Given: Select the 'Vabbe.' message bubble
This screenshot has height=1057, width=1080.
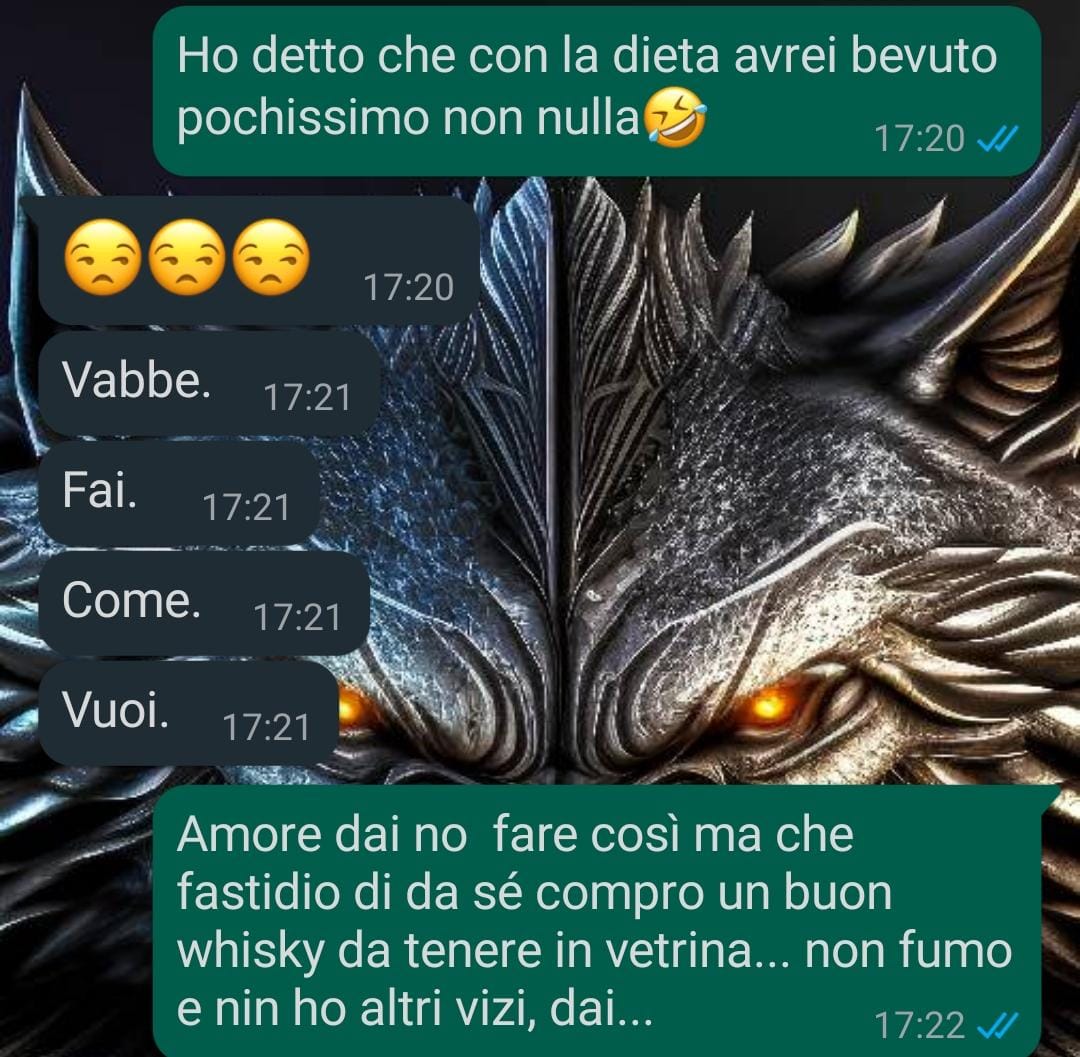Looking at the screenshot, I should pyautogui.click(x=209, y=383).
